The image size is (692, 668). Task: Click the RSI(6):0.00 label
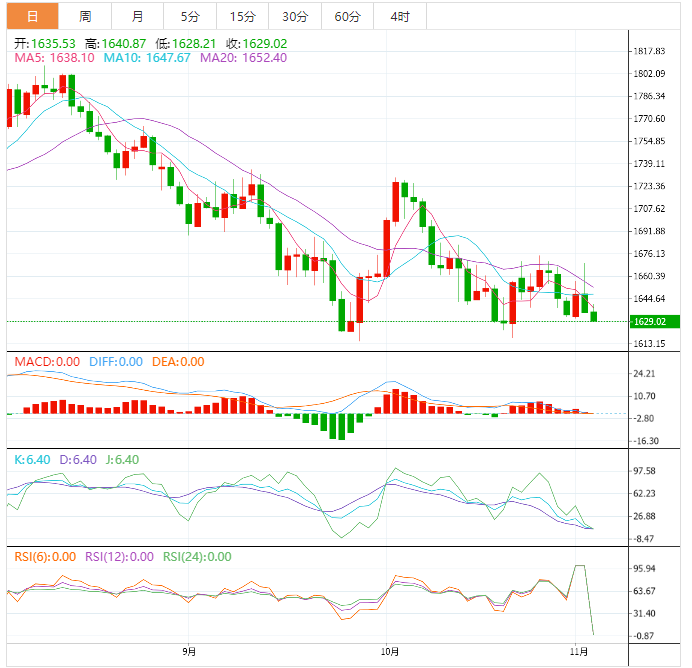(x=45, y=557)
